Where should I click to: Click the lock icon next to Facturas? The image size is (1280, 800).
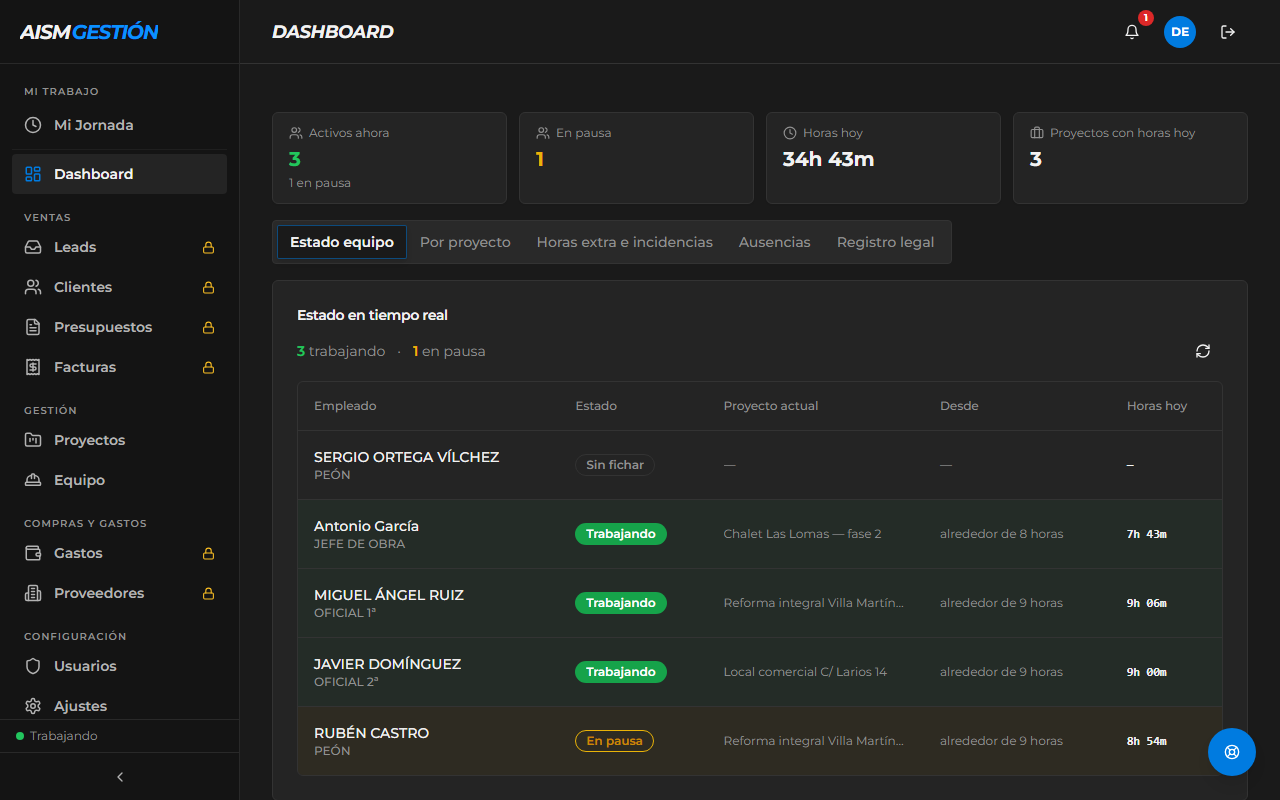209,367
